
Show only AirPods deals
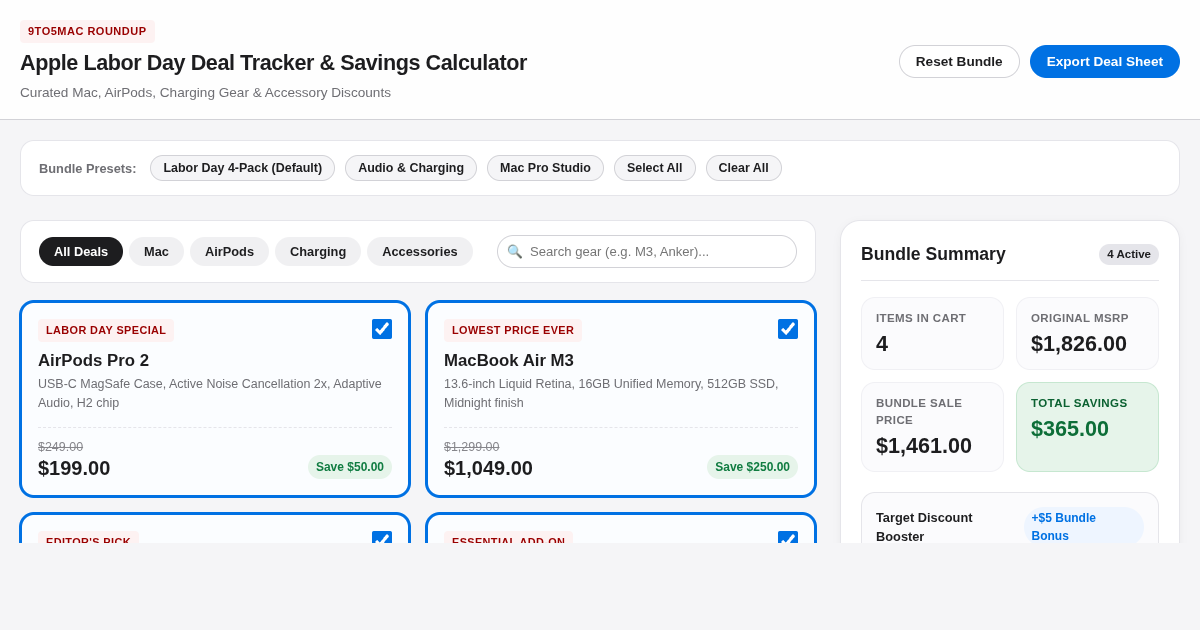pos(229,251)
